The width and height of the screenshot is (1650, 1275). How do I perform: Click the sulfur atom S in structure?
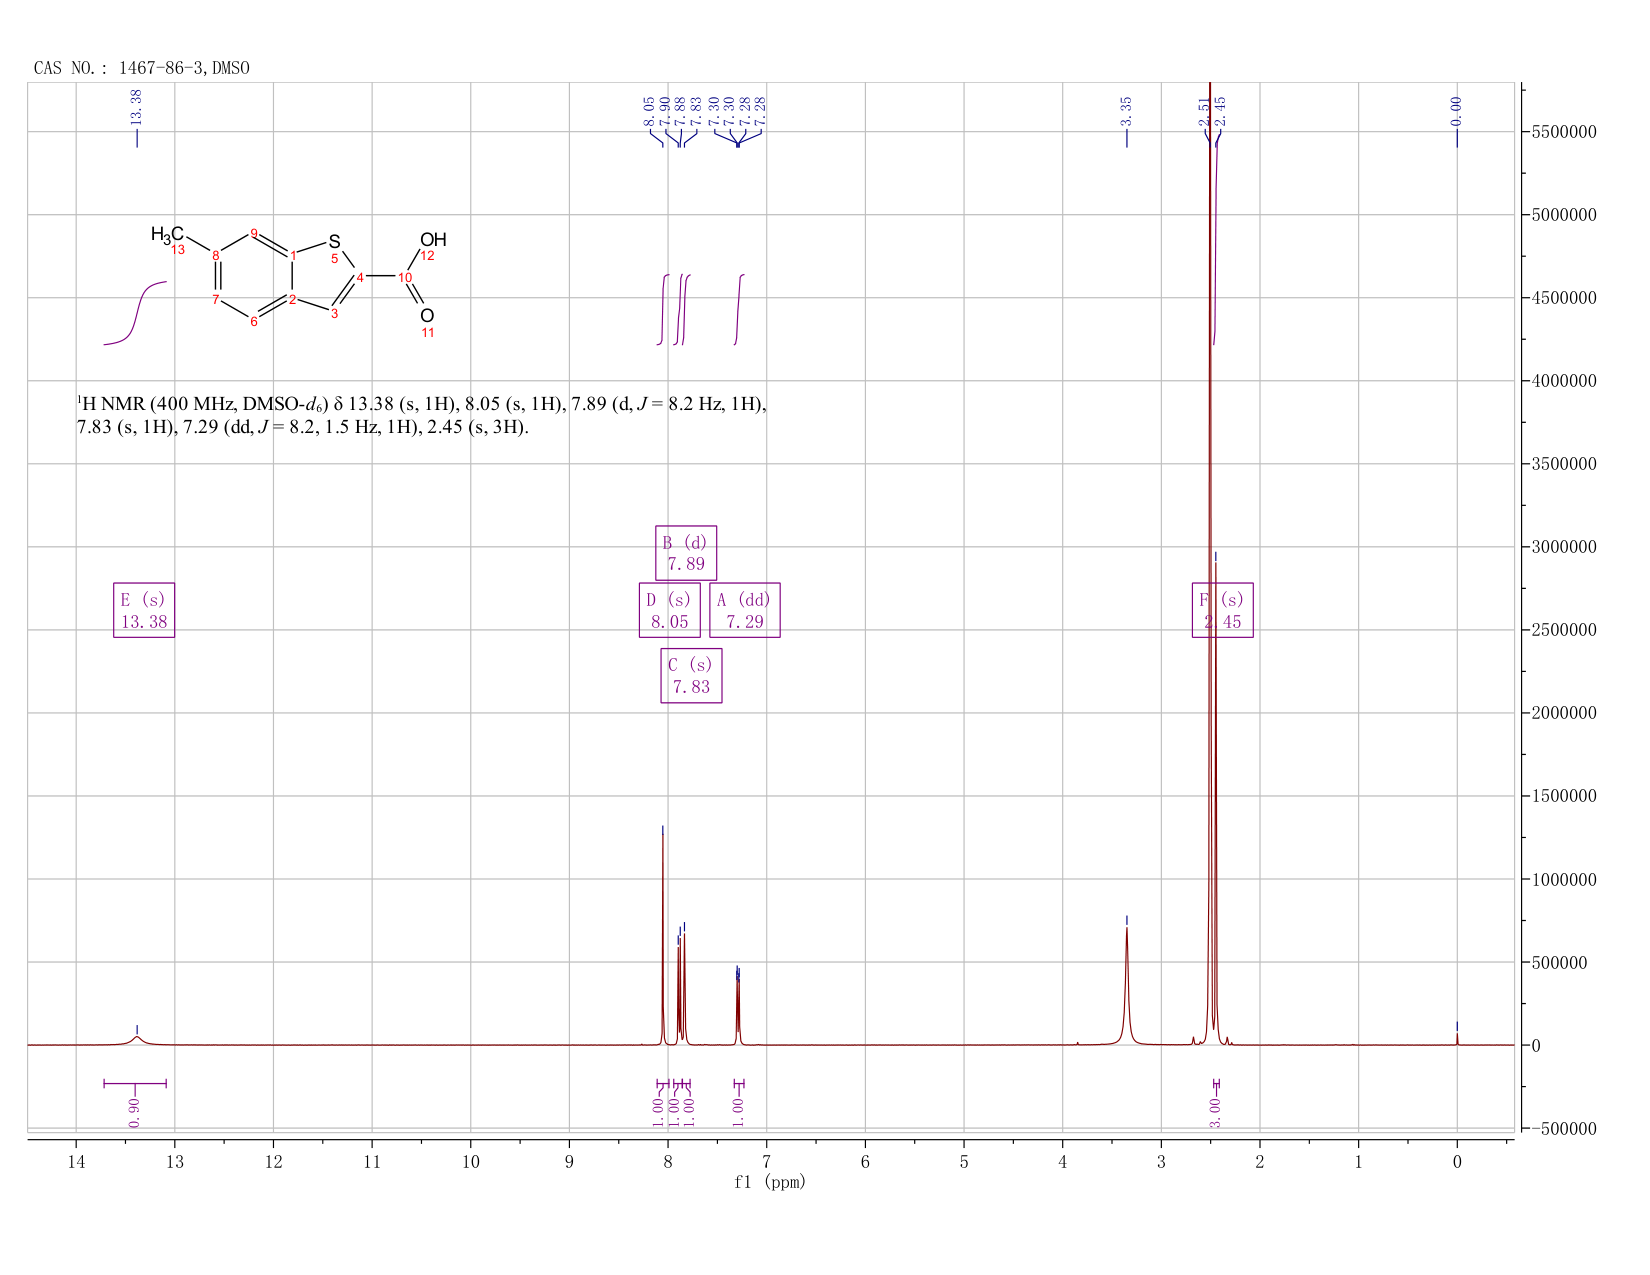[x=335, y=241]
